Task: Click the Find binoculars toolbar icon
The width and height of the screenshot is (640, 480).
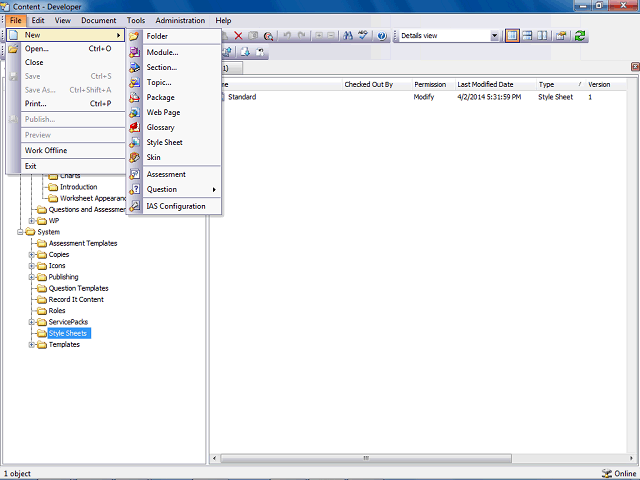Action: coord(348,36)
